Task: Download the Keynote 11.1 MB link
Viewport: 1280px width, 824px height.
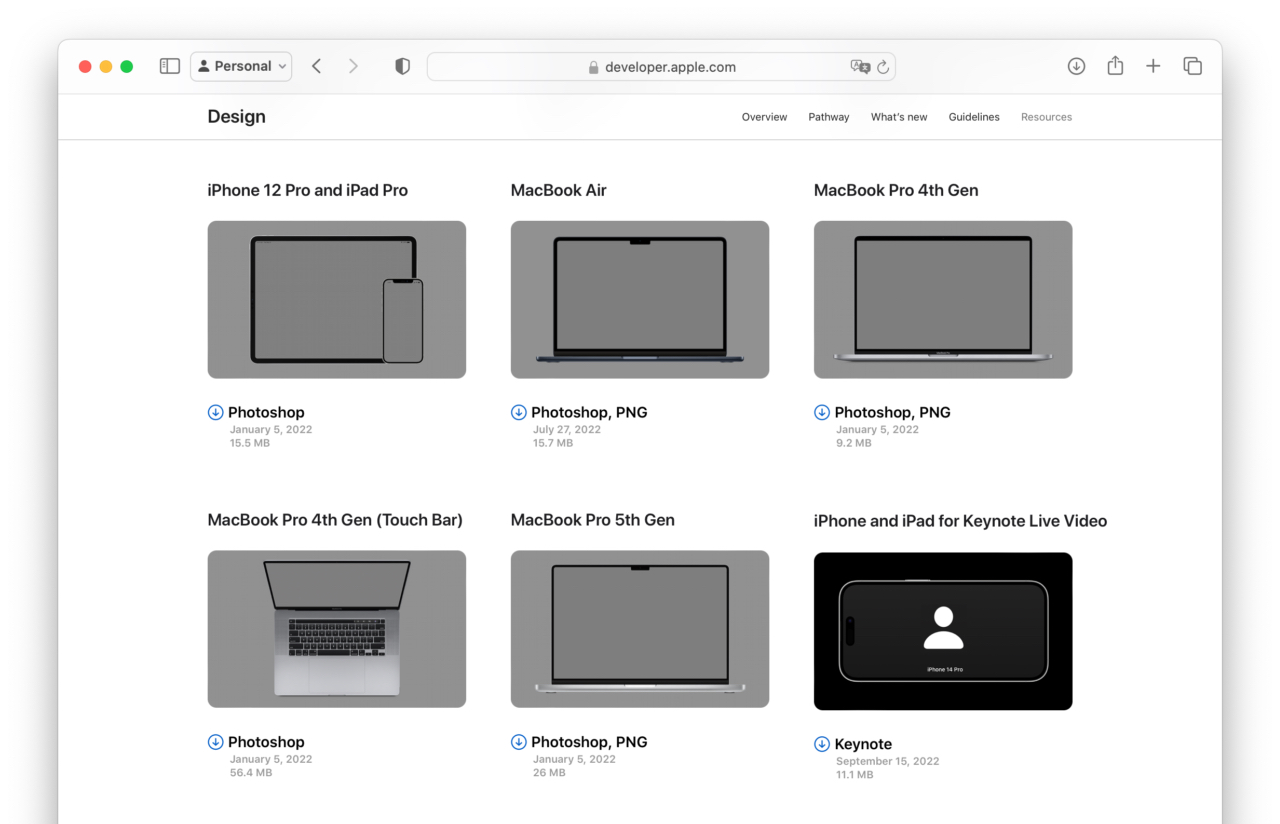Action: 863,744
